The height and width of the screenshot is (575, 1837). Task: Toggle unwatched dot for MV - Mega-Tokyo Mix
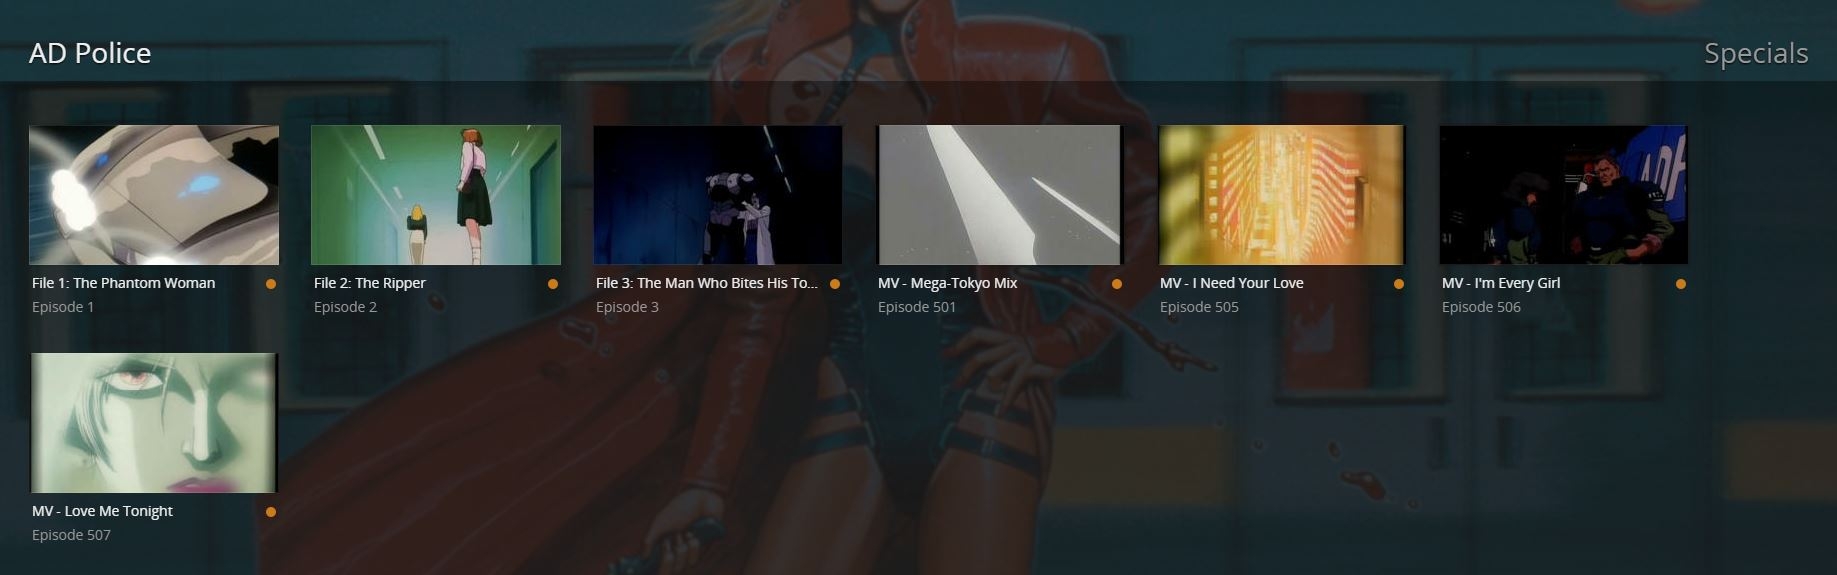click(x=1117, y=284)
